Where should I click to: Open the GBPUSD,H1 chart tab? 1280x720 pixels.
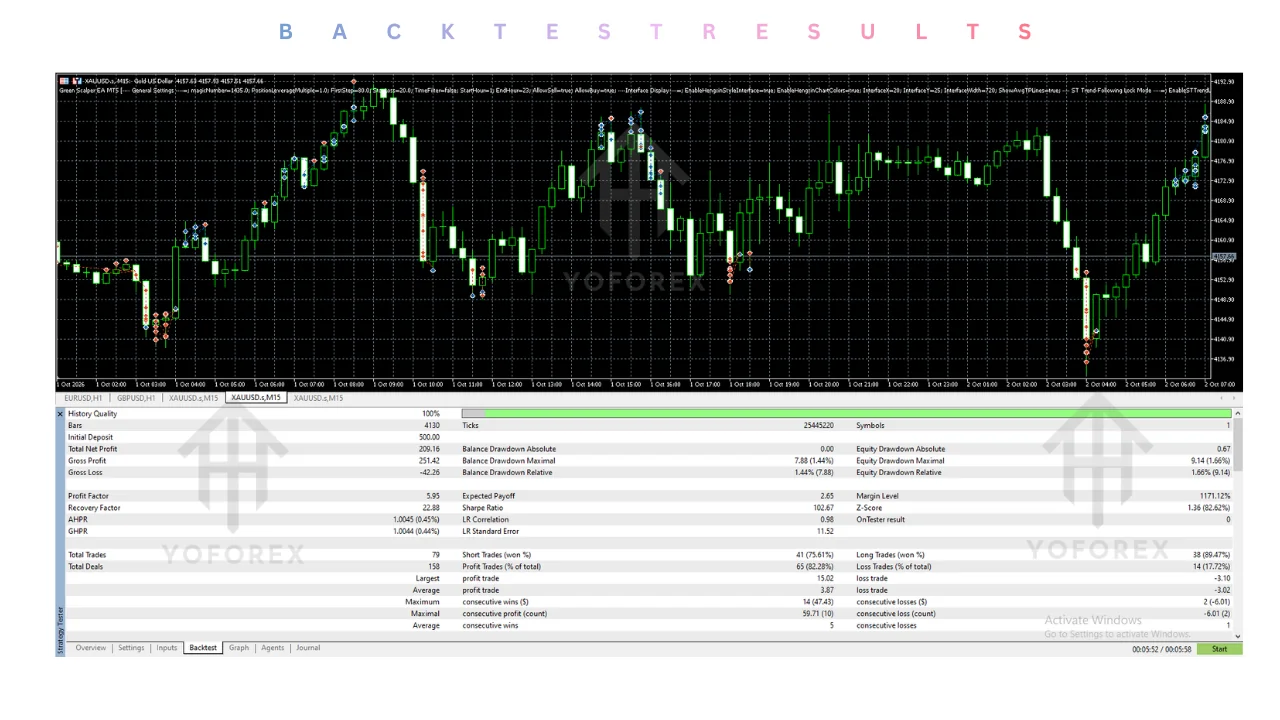[x=136, y=398]
